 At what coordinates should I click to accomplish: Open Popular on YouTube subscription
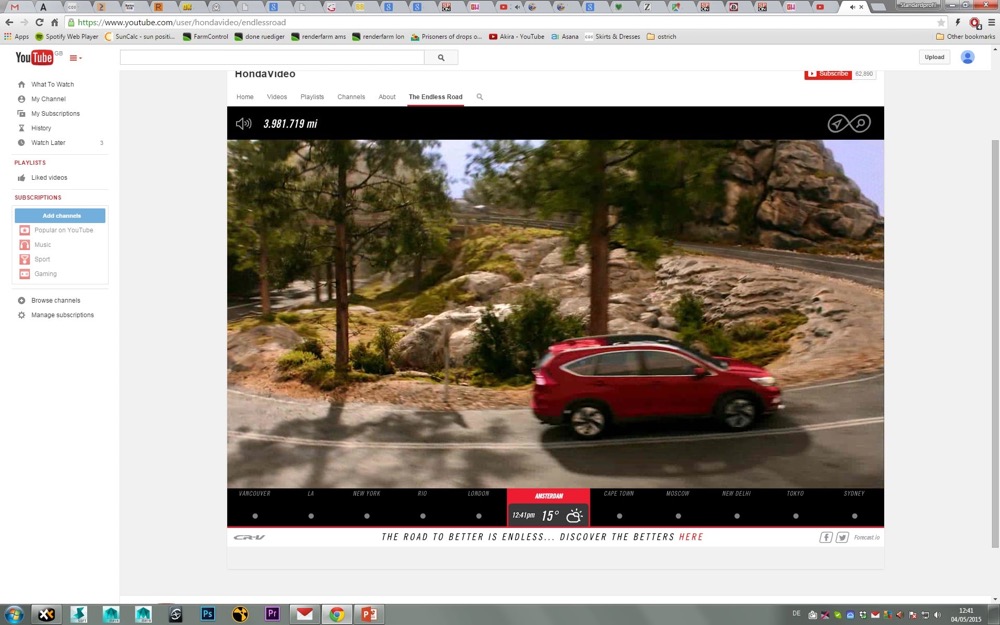pyautogui.click(x=63, y=230)
